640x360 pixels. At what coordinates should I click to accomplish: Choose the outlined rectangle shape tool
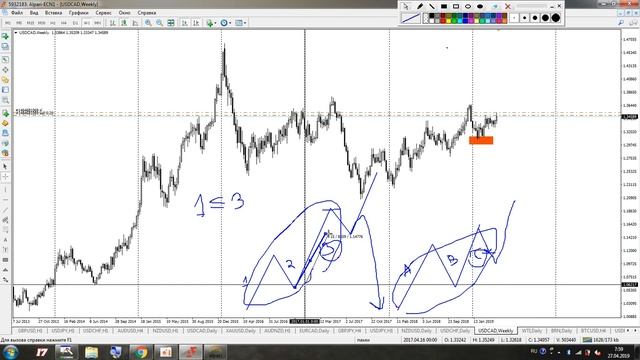[456, 7]
